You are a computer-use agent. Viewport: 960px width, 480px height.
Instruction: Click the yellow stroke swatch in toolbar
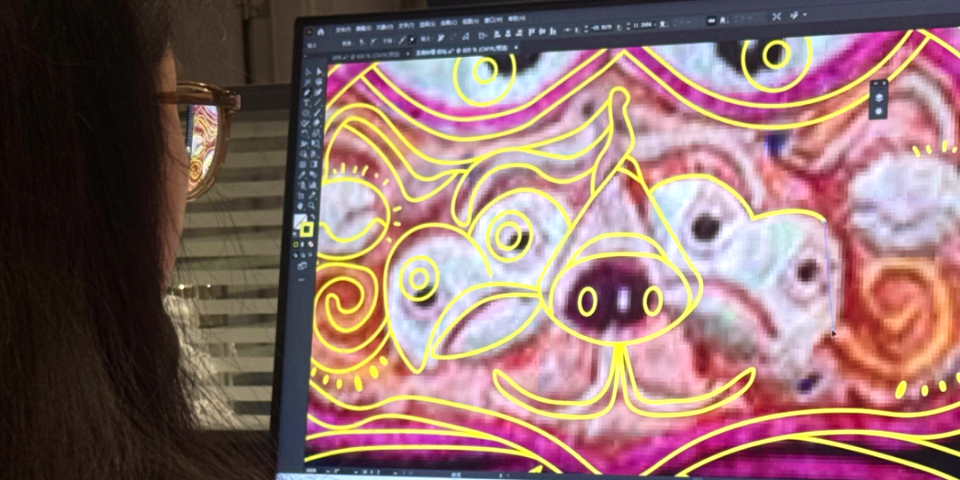pos(308,230)
